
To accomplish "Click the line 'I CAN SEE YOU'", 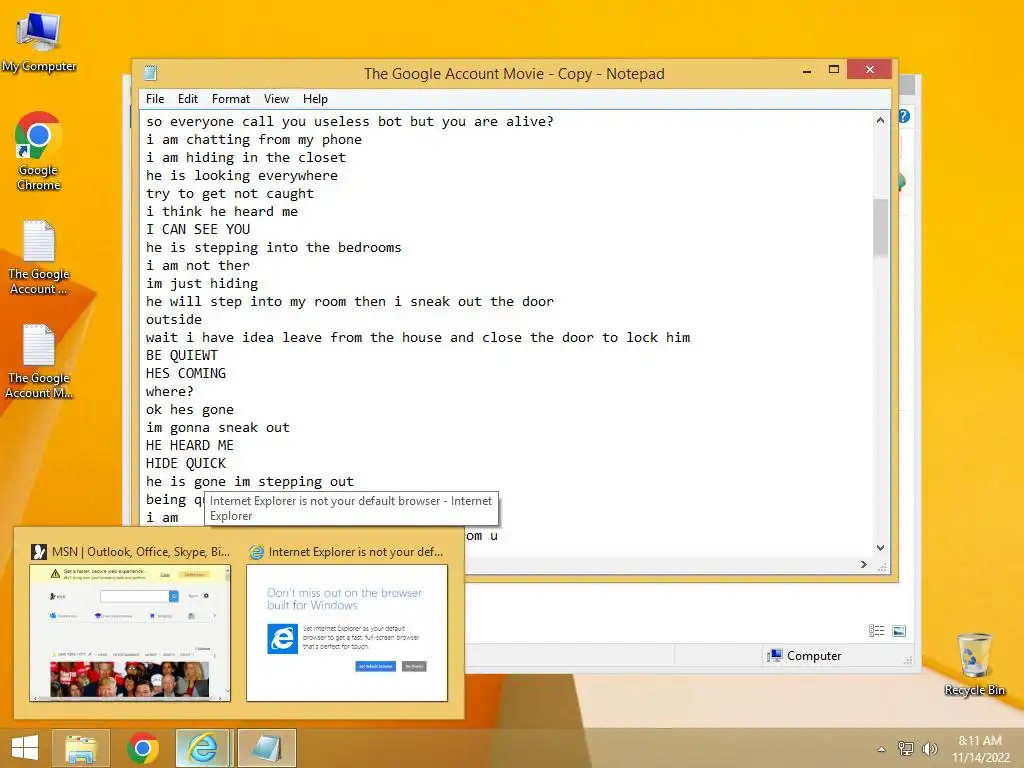I will [x=198, y=229].
